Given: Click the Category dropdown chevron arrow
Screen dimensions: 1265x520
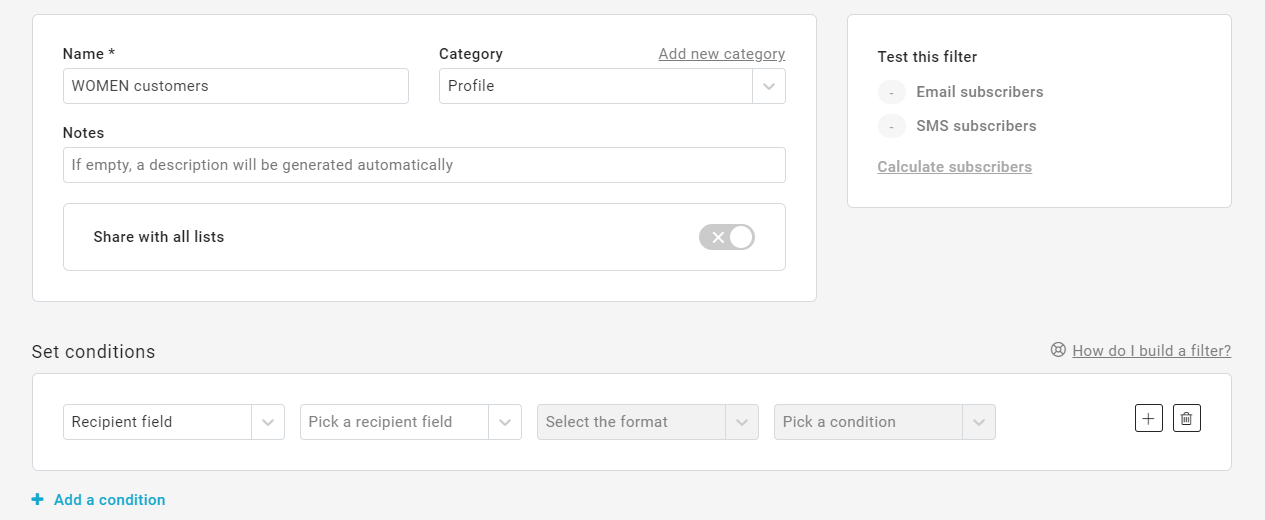Looking at the screenshot, I should coord(769,86).
